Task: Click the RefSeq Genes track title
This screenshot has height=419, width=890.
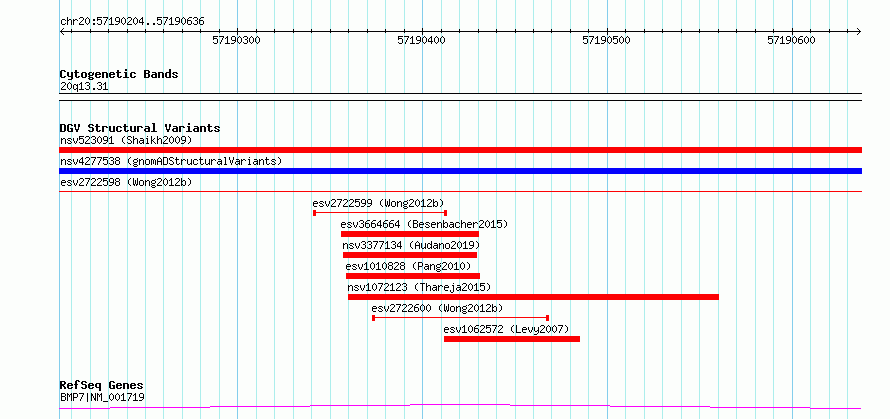Action: 102,386
